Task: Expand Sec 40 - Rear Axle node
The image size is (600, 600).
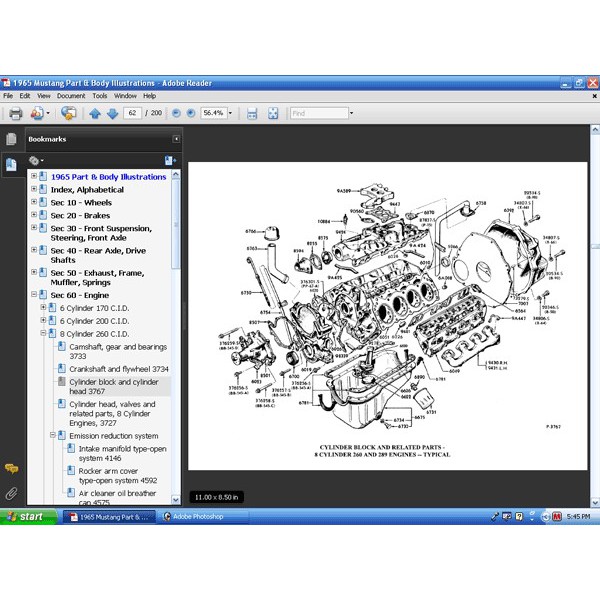Action: point(34,249)
